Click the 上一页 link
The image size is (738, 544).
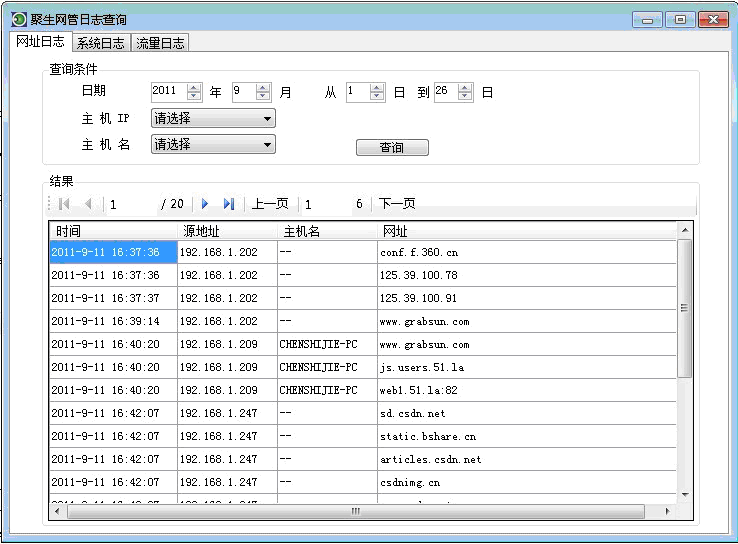pyautogui.click(x=270, y=204)
